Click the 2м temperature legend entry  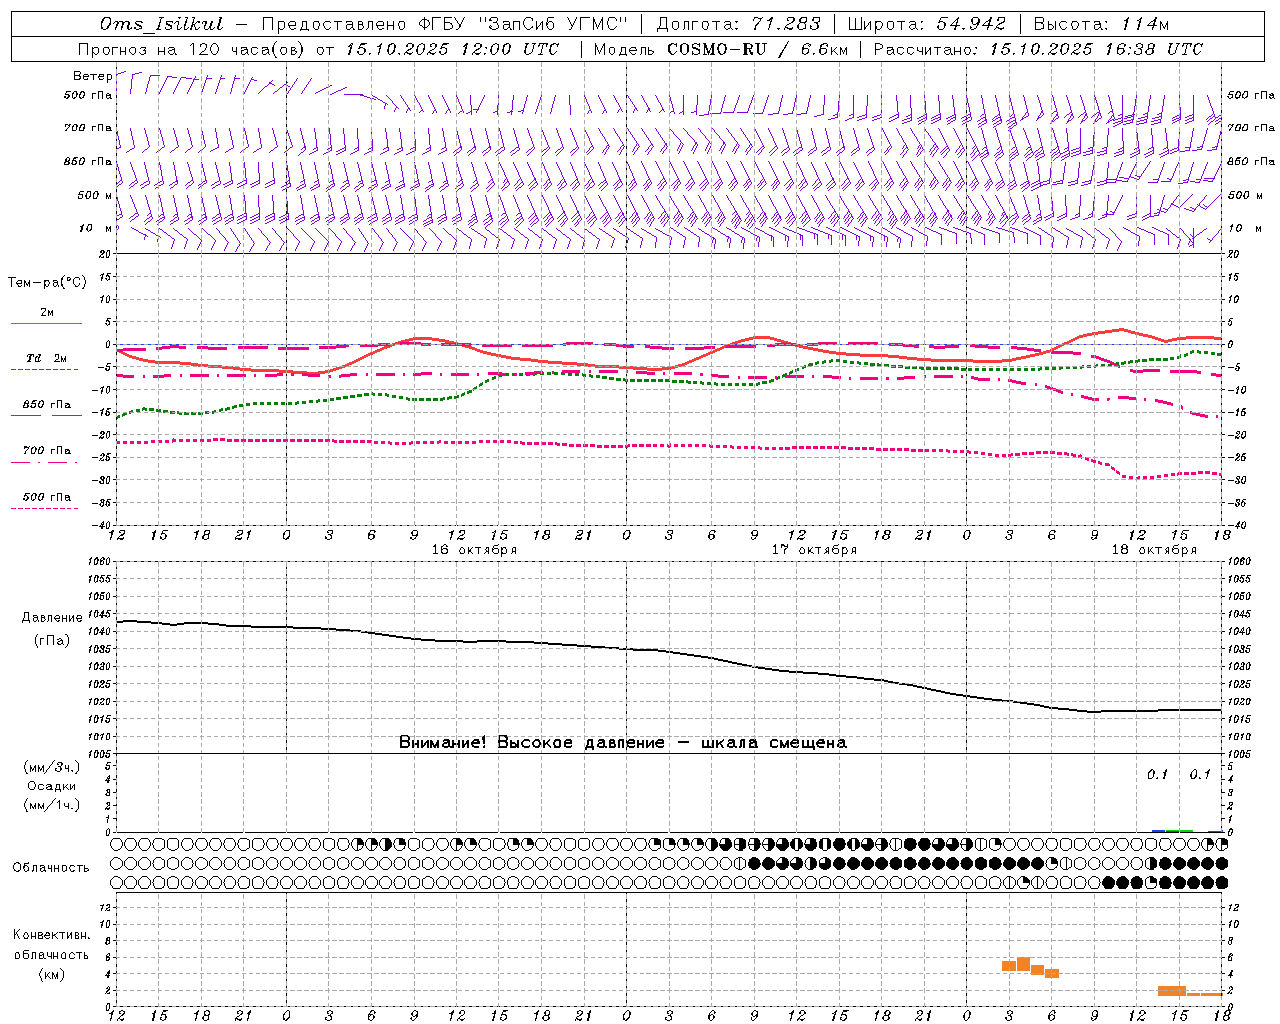(47, 313)
